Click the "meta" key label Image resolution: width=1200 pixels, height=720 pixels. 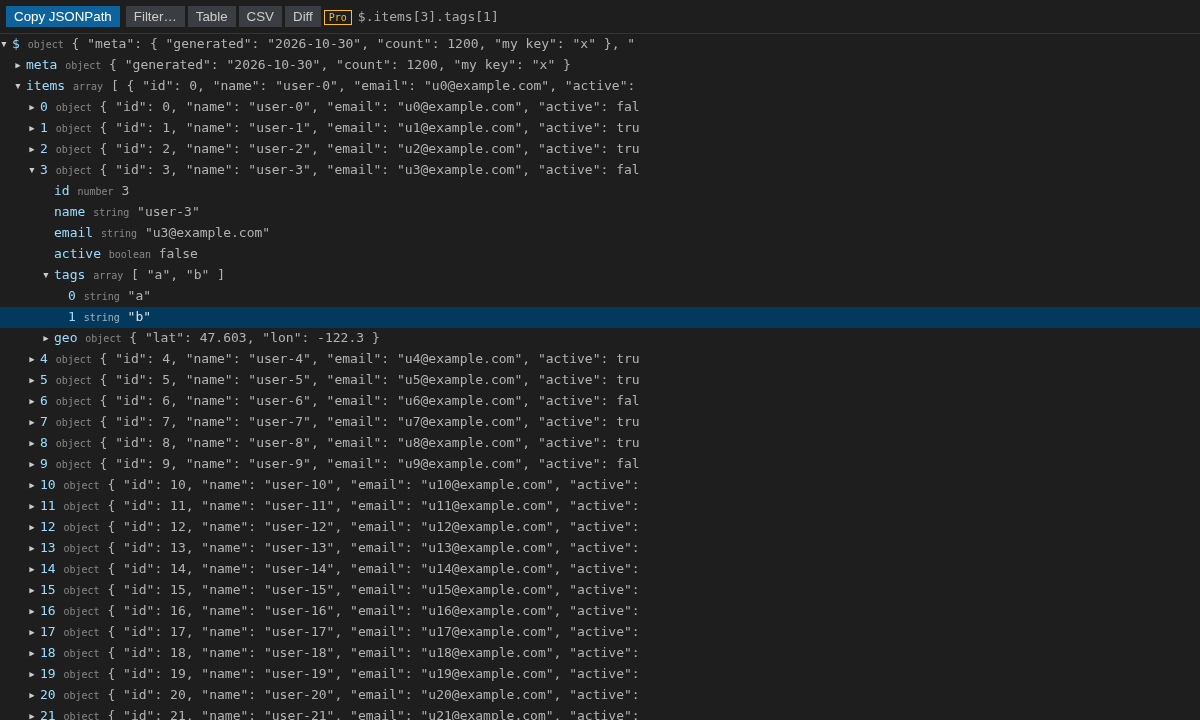(41, 65)
